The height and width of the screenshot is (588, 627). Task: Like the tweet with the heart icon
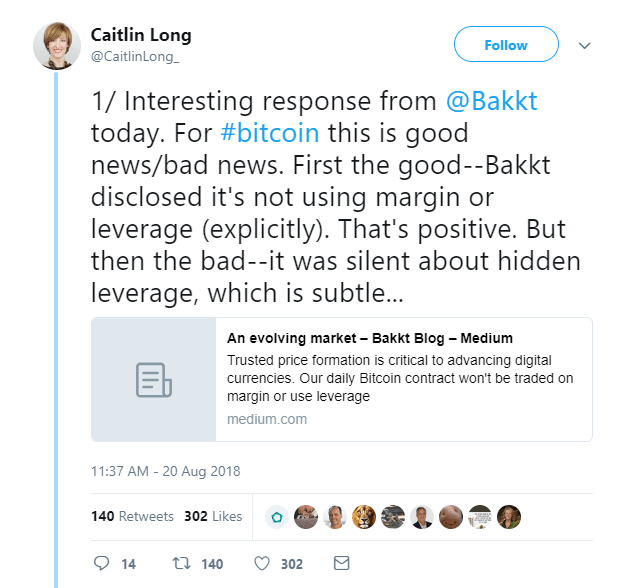tap(263, 564)
